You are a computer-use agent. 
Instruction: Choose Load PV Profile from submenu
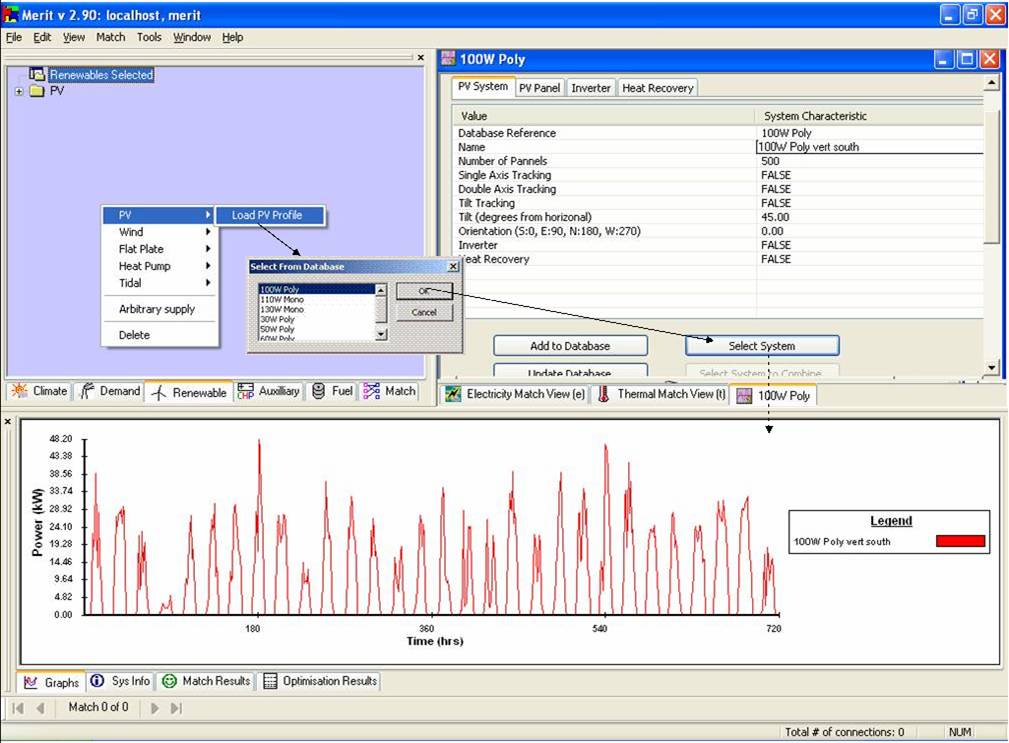[x=266, y=215]
